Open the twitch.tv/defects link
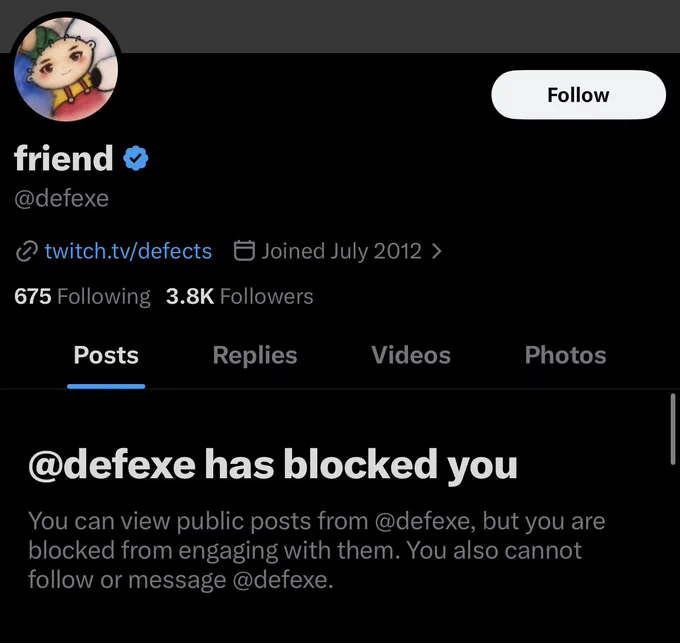This screenshot has height=643, width=680. (x=128, y=251)
